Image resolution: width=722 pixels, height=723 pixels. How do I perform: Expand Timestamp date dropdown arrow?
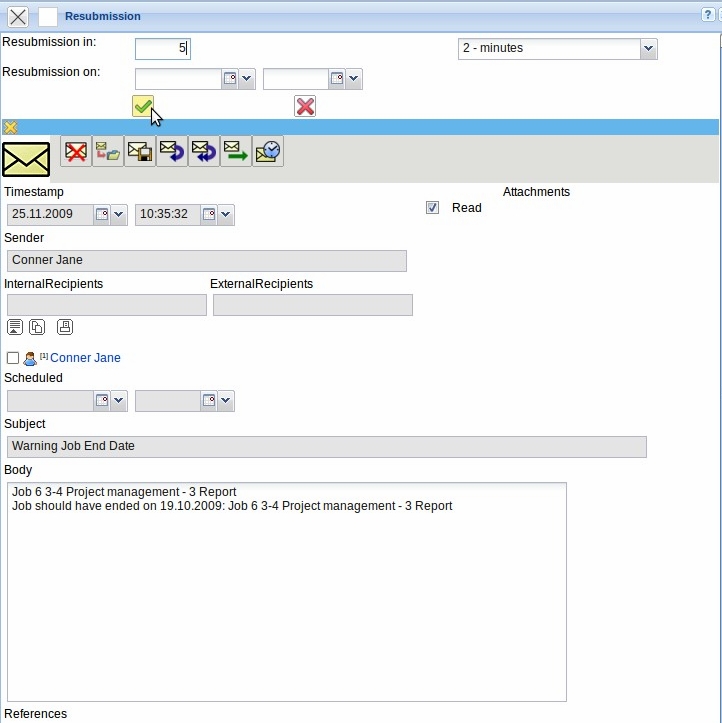pos(118,214)
